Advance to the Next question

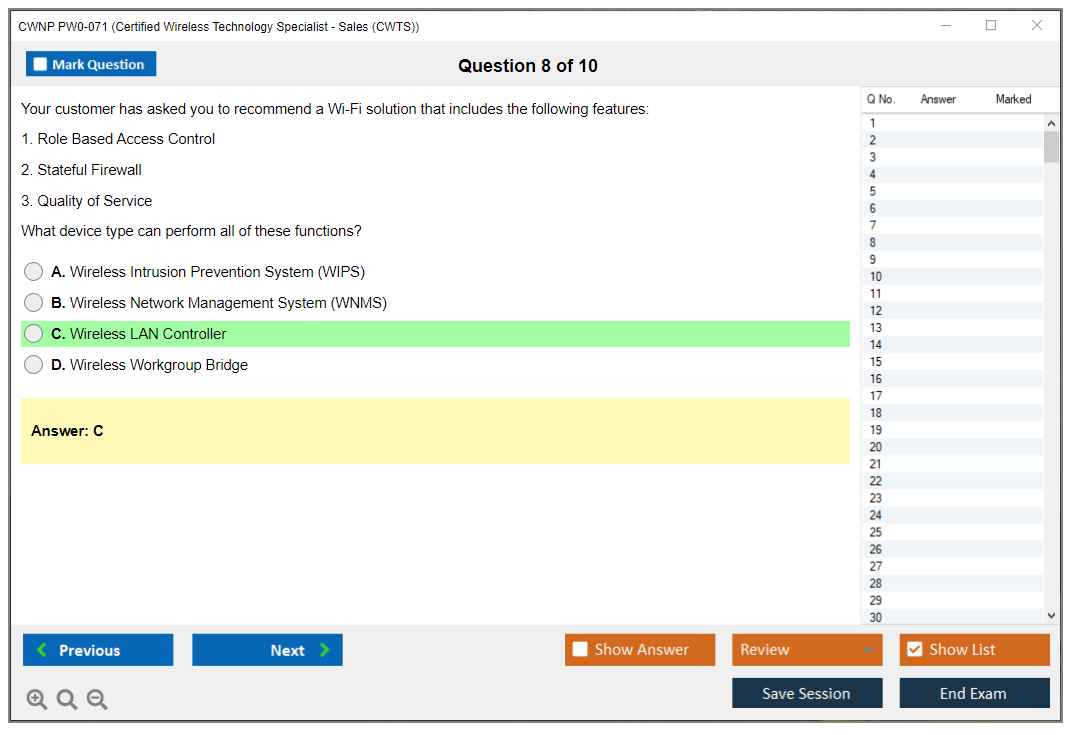tap(267, 650)
